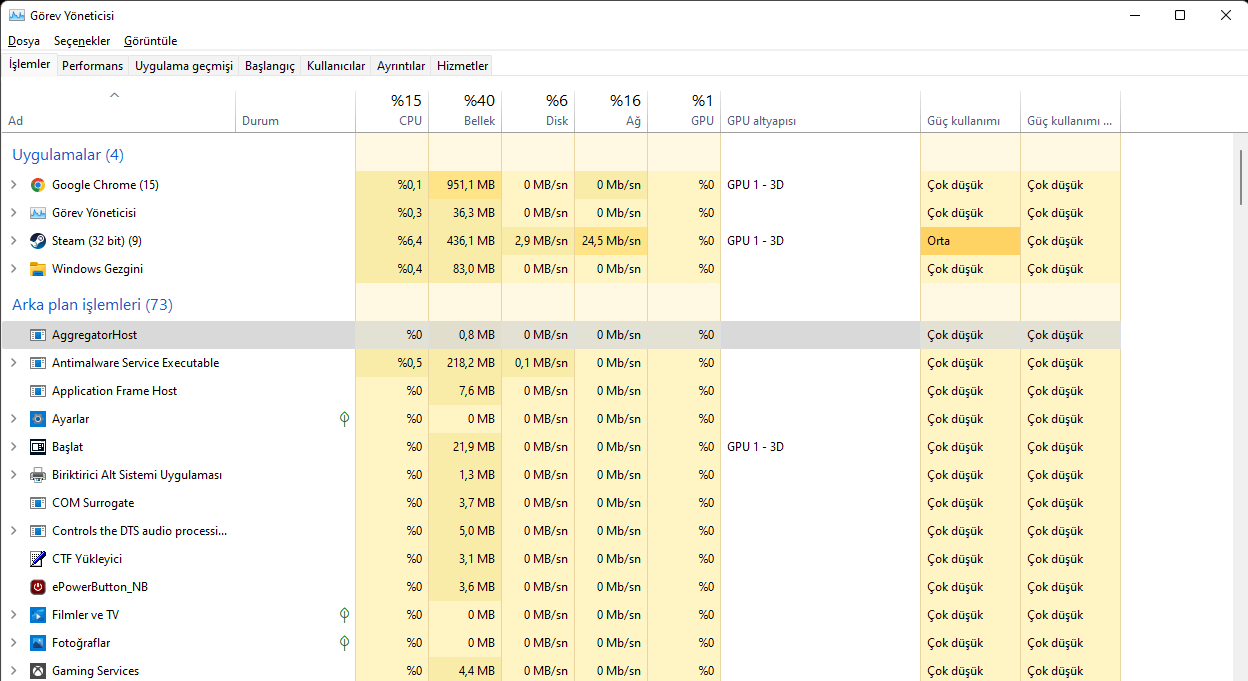
Task: Sort processes by GPU column
Action: (x=684, y=112)
